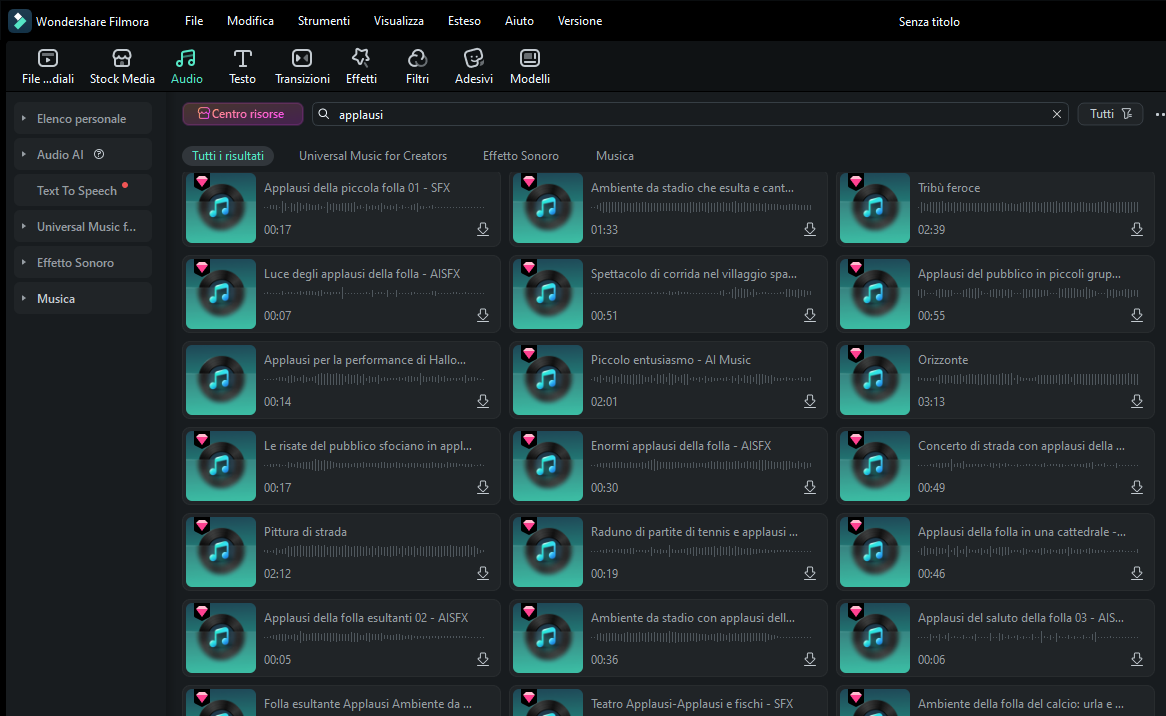Open the Strumenti menu
Image resolution: width=1166 pixels, height=716 pixels.
click(324, 21)
